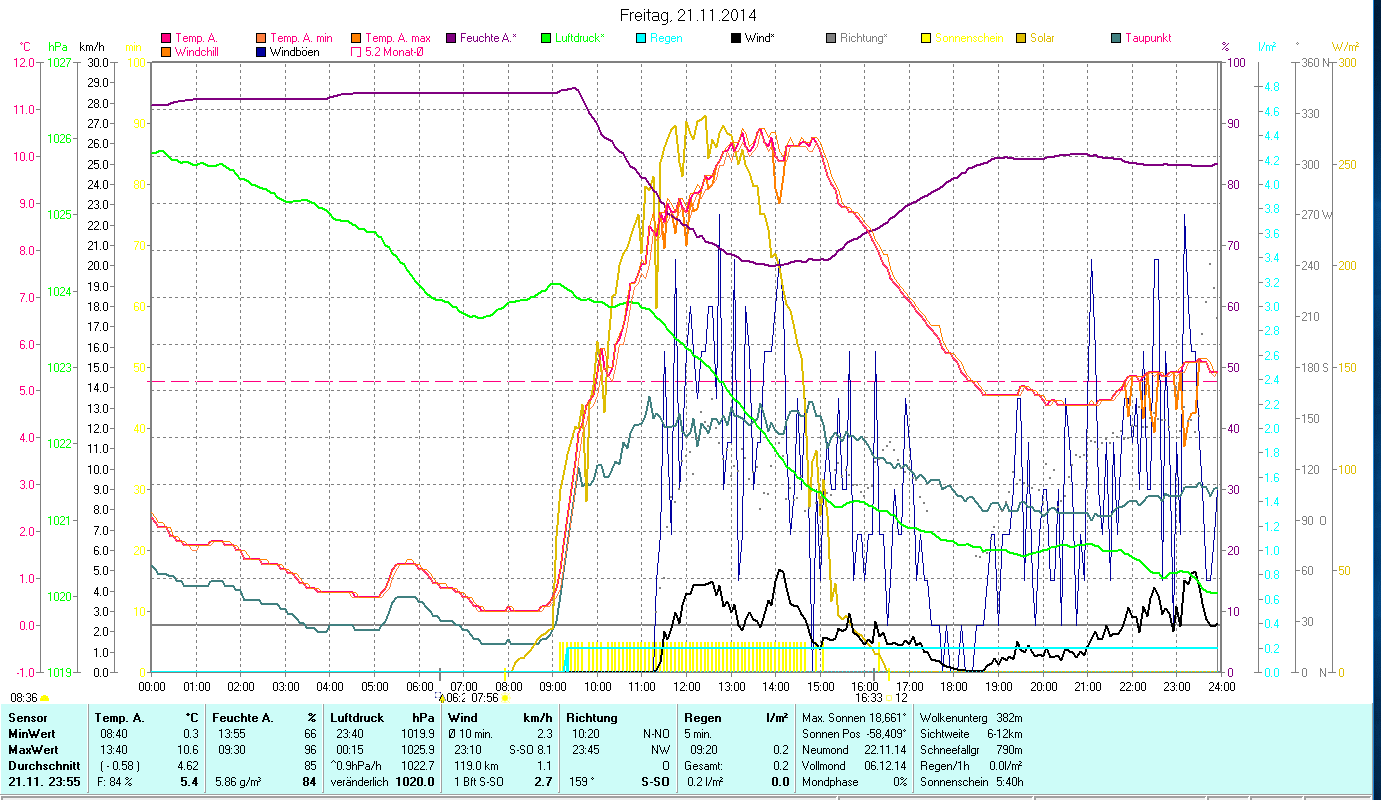Click the '24:00' time axis label
The width and height of the screenshot is (1381, 800).
coord(1221,686)
